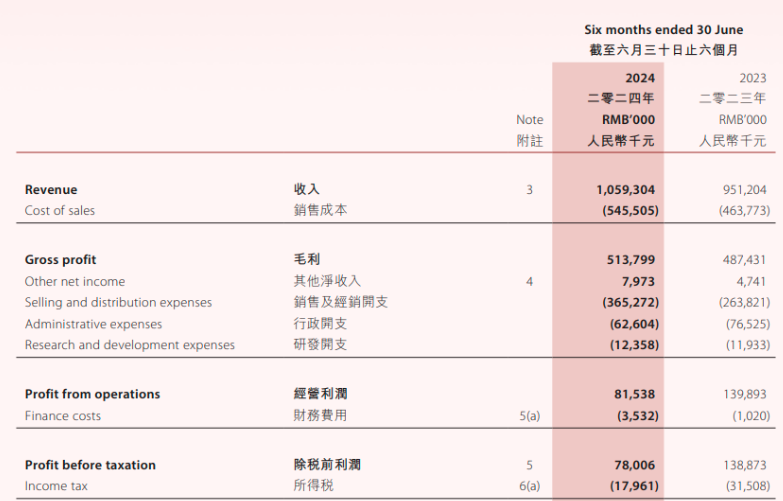Select the Chinese label 毛利

tap(307, 259)
